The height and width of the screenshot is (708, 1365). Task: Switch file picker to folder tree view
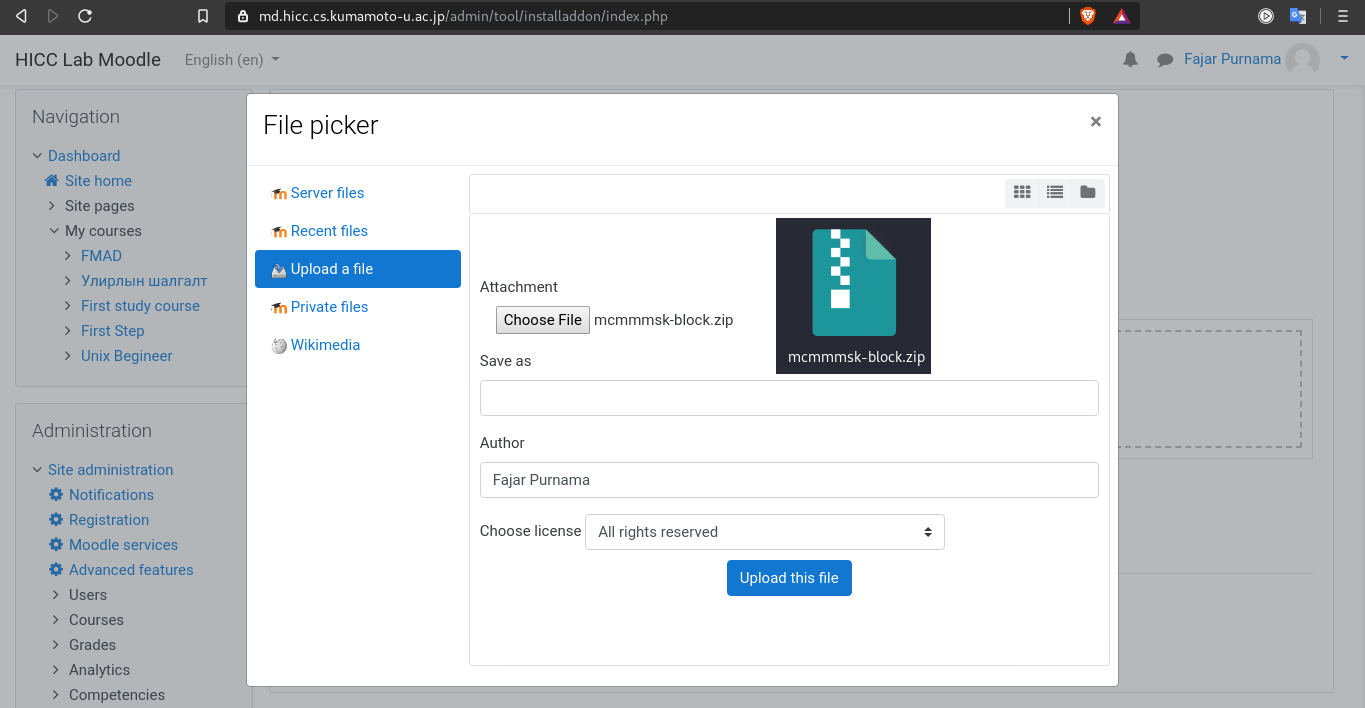(1088, 192)
